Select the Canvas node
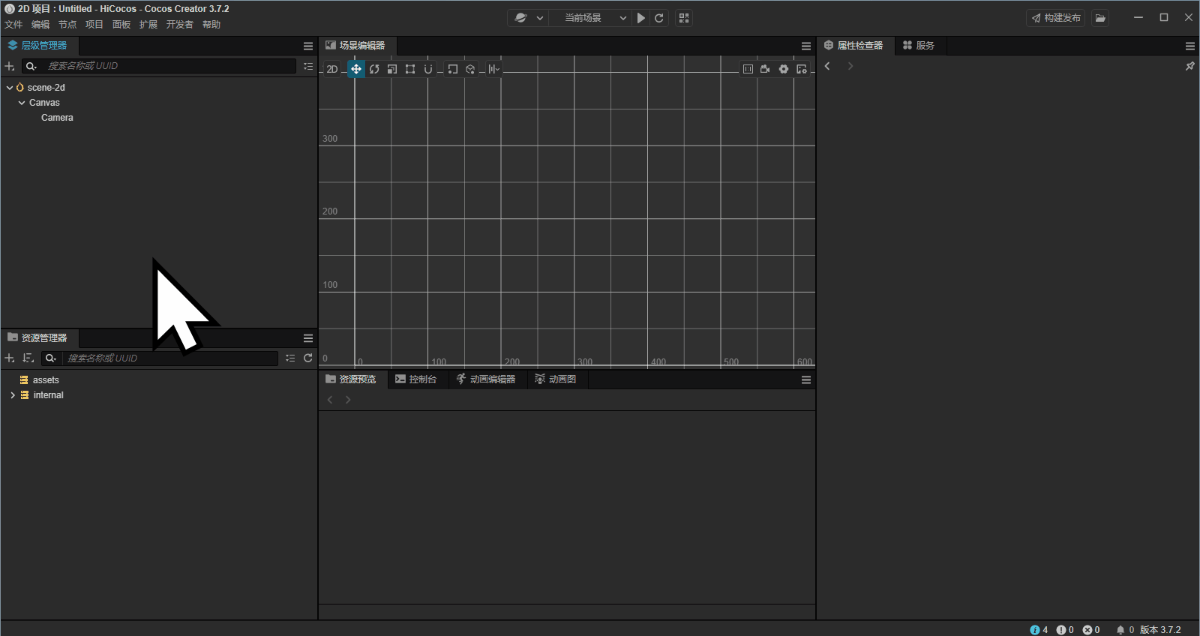Screen dimensions: 1200x636 point(44,103)
